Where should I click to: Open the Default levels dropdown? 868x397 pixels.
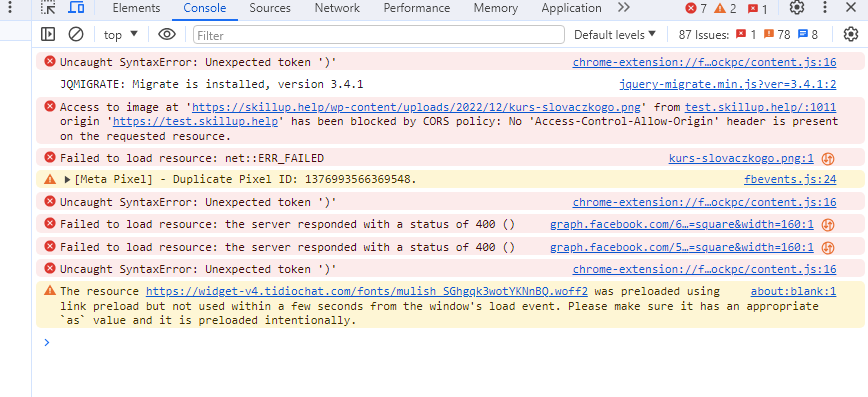(614, 35)
